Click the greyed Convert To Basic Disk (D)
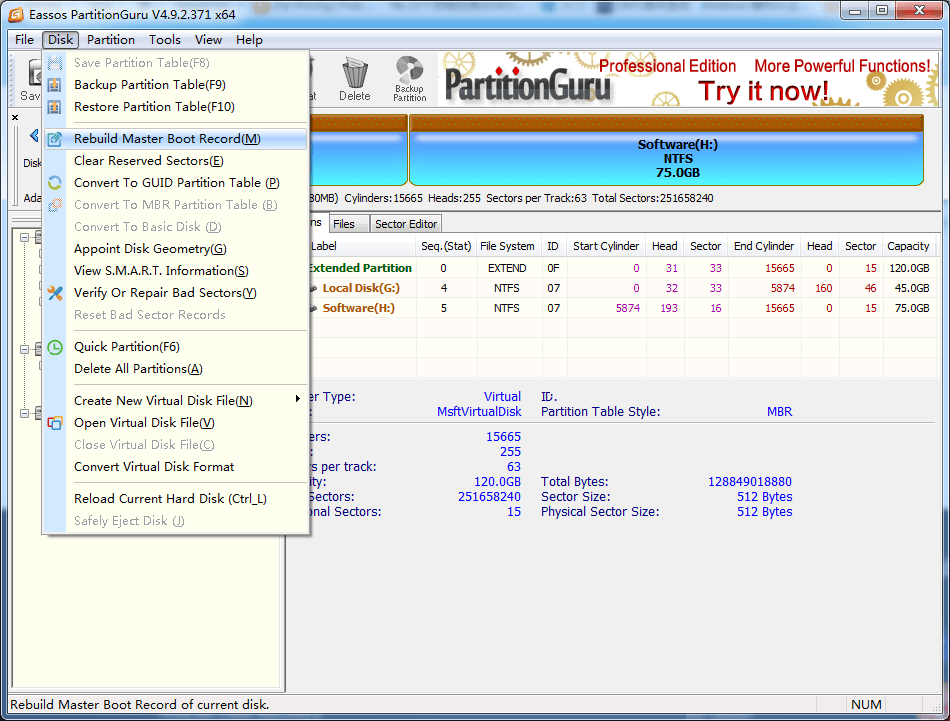 point(147,227)
